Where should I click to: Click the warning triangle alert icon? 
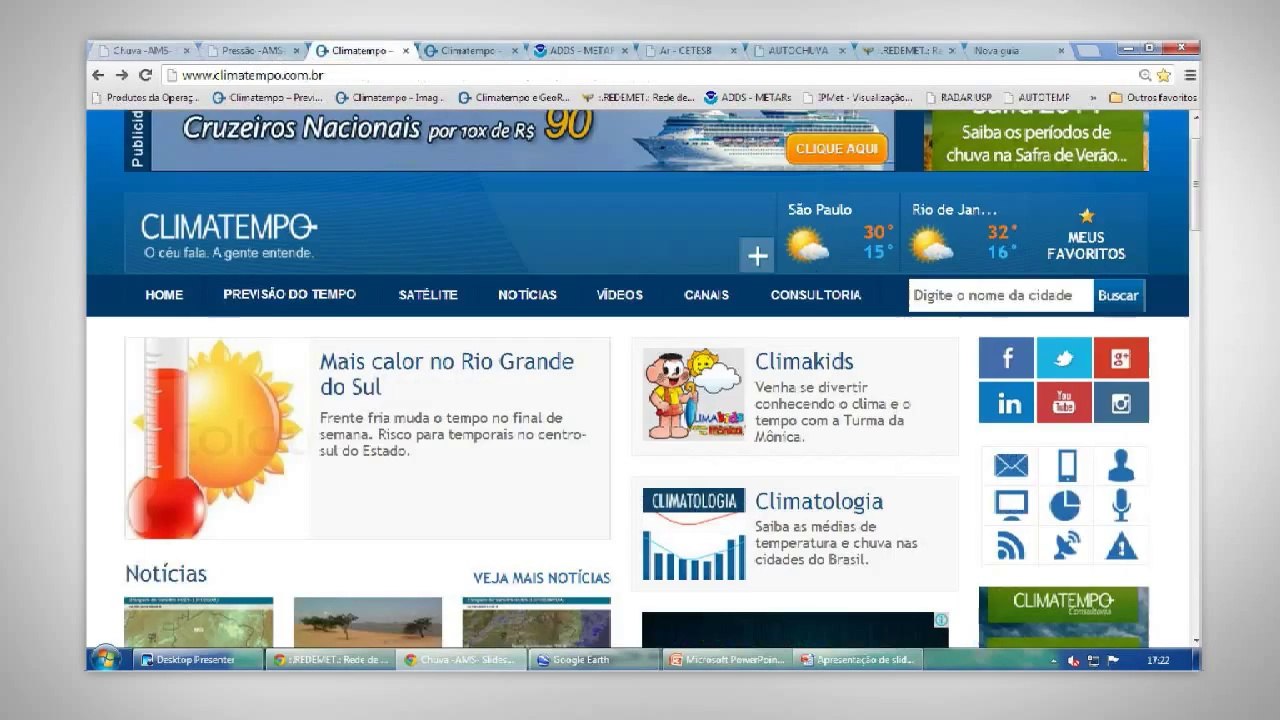coord(1121,545)
